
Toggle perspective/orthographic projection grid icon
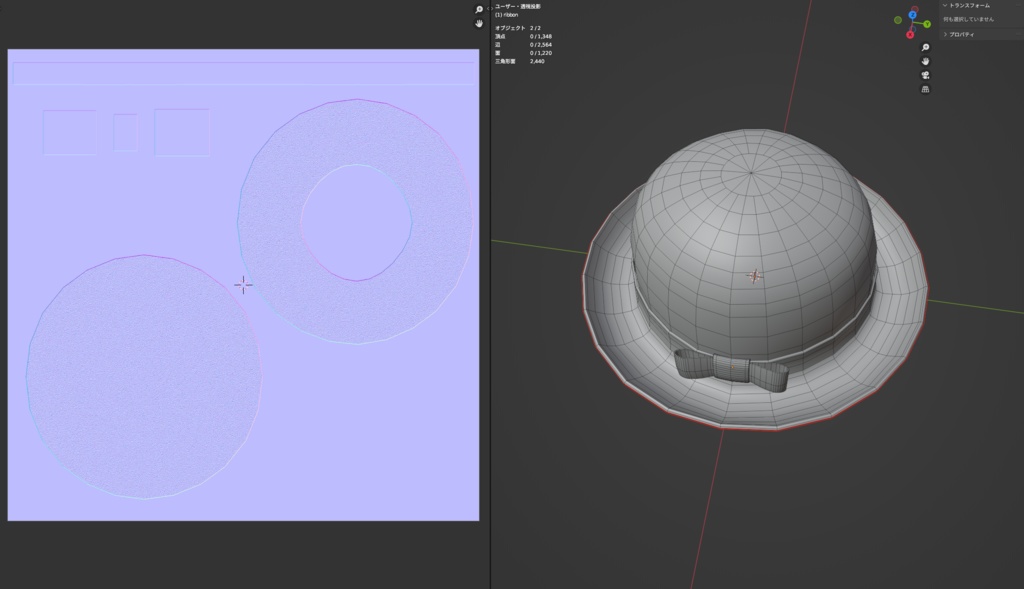tap(925, 89)
